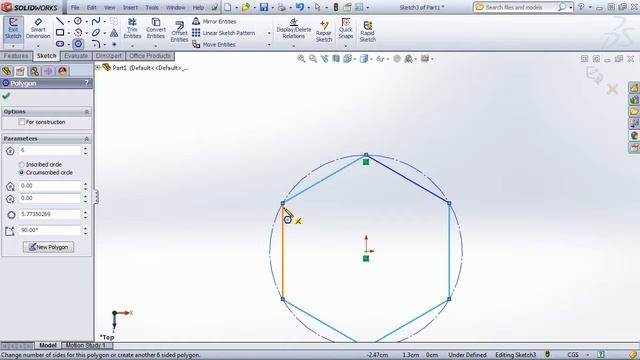Open Line tool dropdown arrow
The width and height of the screenshot is (640, 360).
pyautogui.click(x=68, y=21)
